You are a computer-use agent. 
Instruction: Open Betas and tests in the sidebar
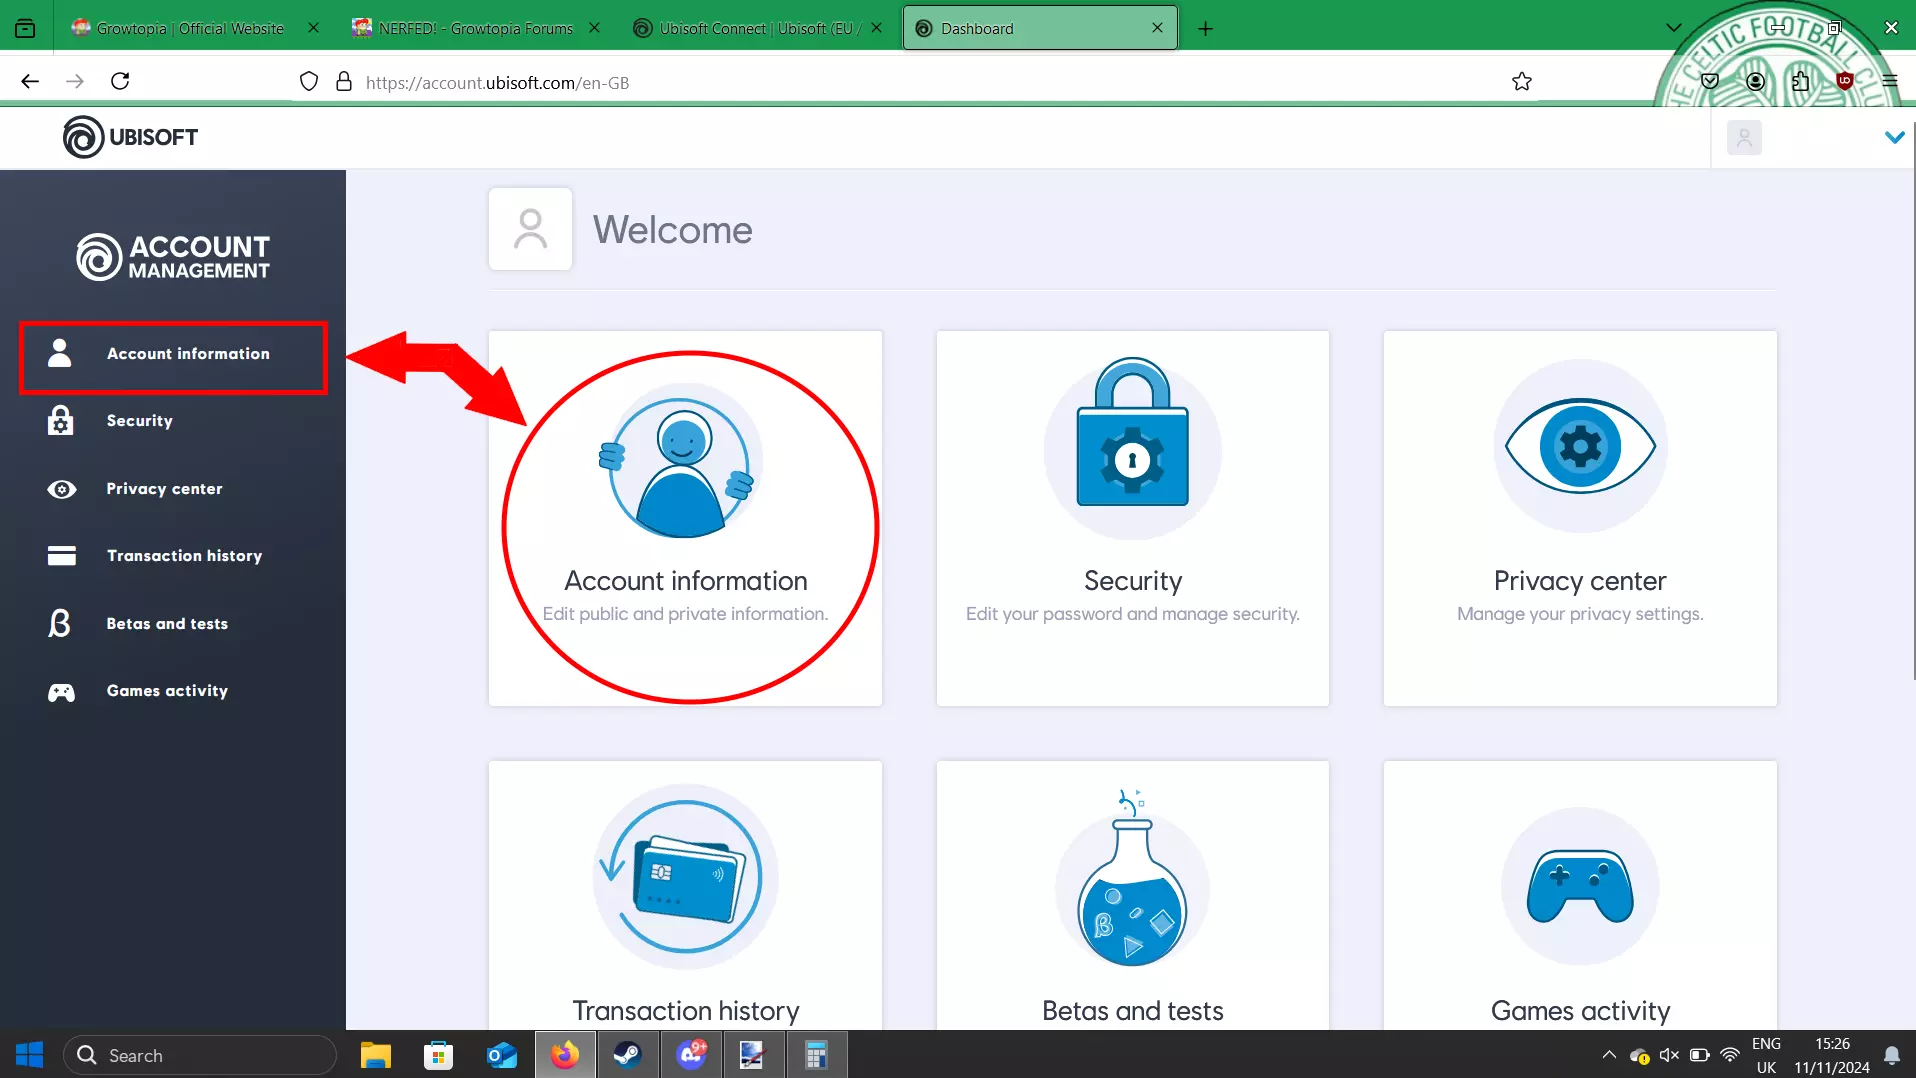tap(173, 624)
